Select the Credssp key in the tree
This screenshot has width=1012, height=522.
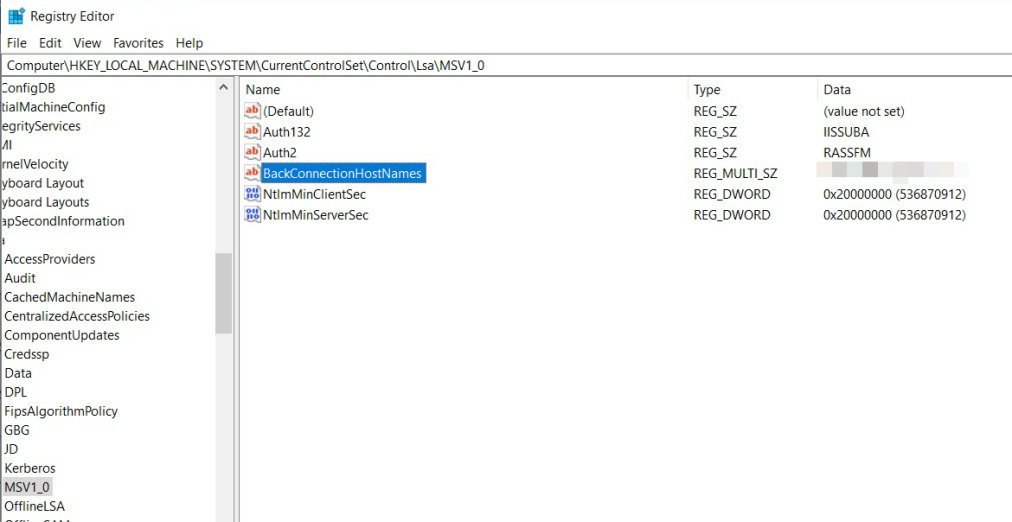point(27,354)
